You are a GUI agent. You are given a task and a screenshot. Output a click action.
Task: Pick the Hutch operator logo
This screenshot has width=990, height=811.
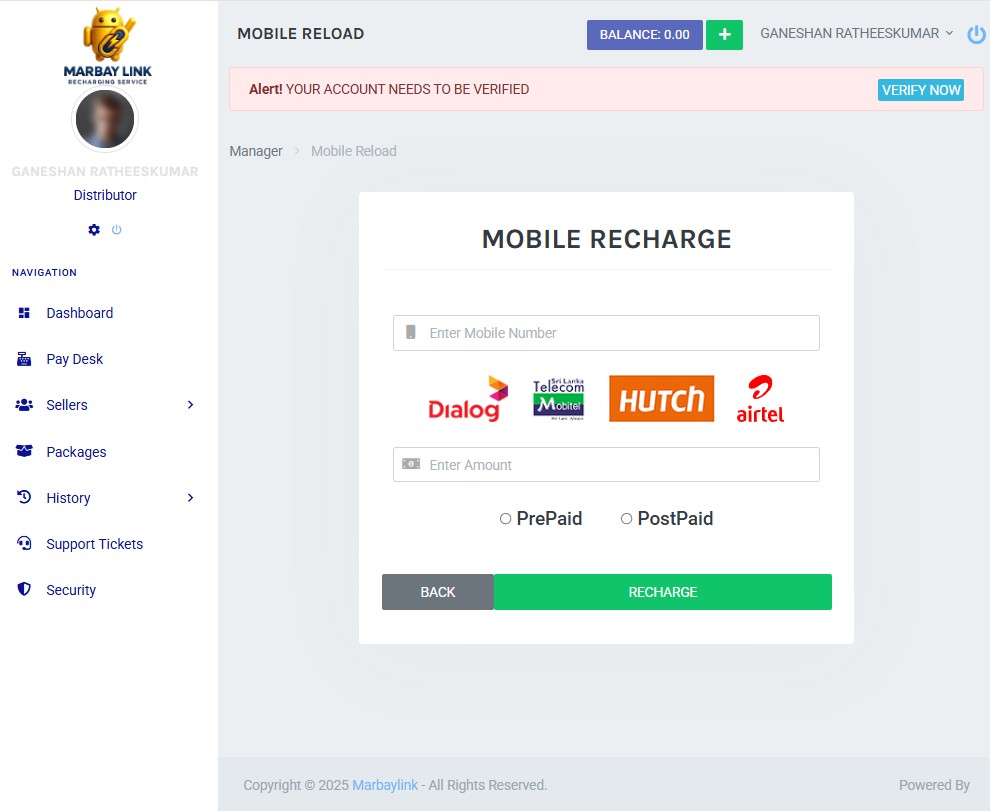[x=661, y=399]
